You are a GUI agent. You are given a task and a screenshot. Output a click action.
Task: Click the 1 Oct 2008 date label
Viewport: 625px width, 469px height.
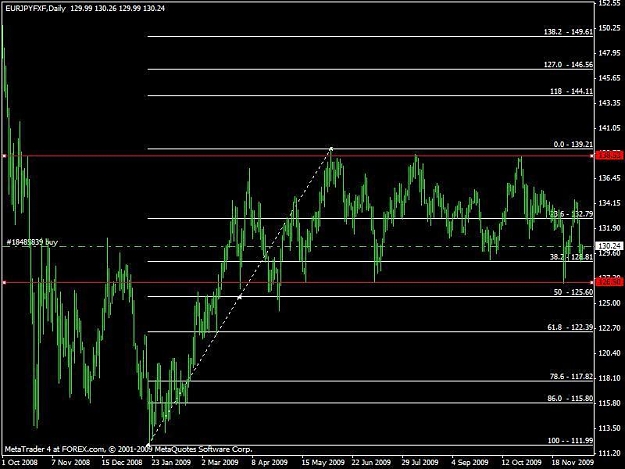pyautogui.click(x=20, y=462)
